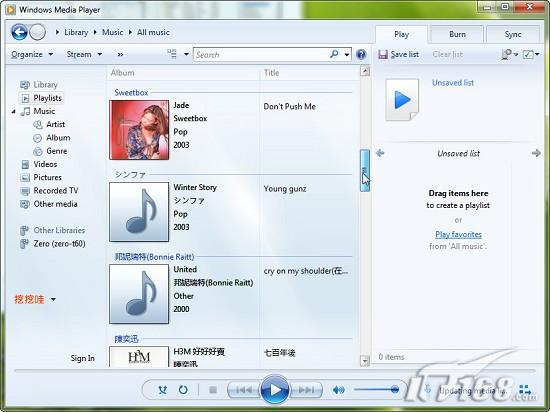Toggle shuffle mode icon
The width and height of the screenshot is (550, 412).
[162, 390]
